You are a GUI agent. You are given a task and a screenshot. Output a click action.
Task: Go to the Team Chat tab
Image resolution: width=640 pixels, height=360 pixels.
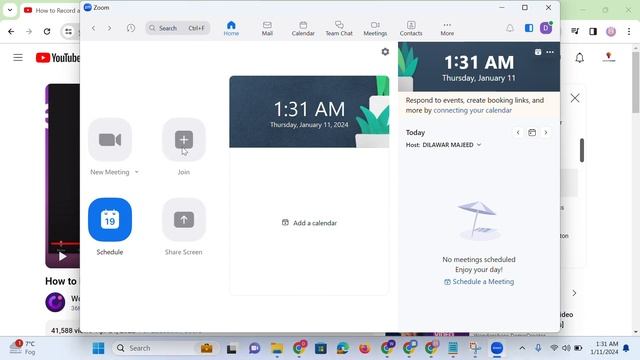[x=339, y=28]
